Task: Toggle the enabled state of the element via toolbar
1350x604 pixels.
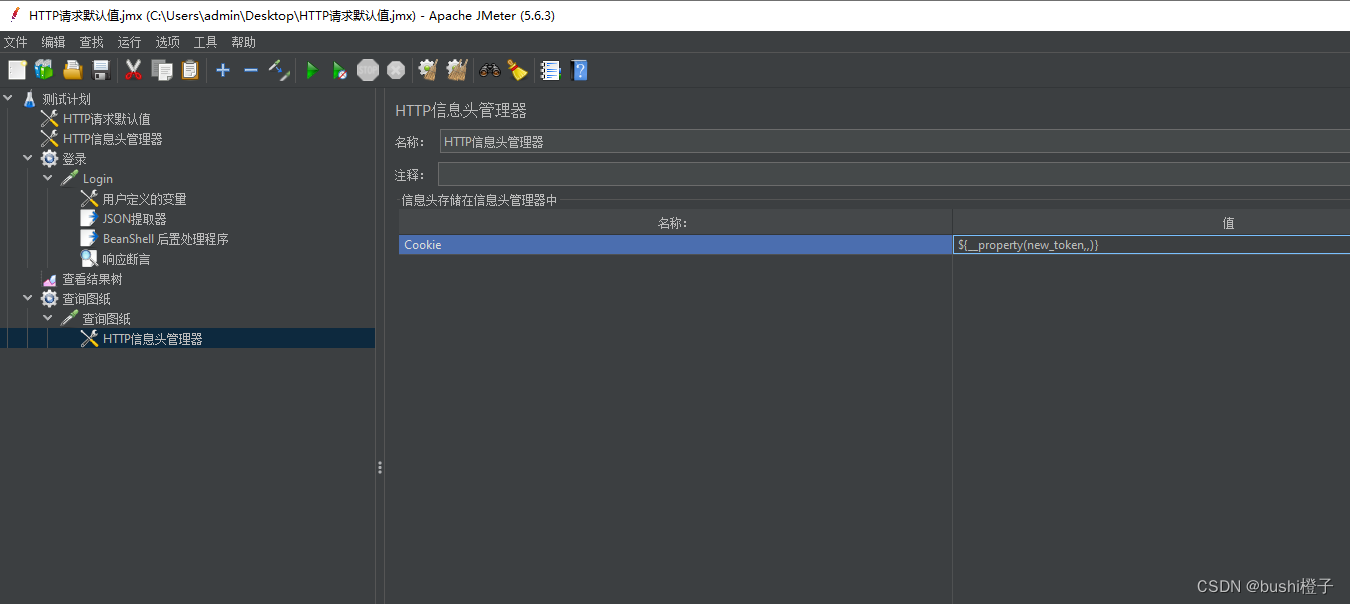Action: [x=279, y=70]
